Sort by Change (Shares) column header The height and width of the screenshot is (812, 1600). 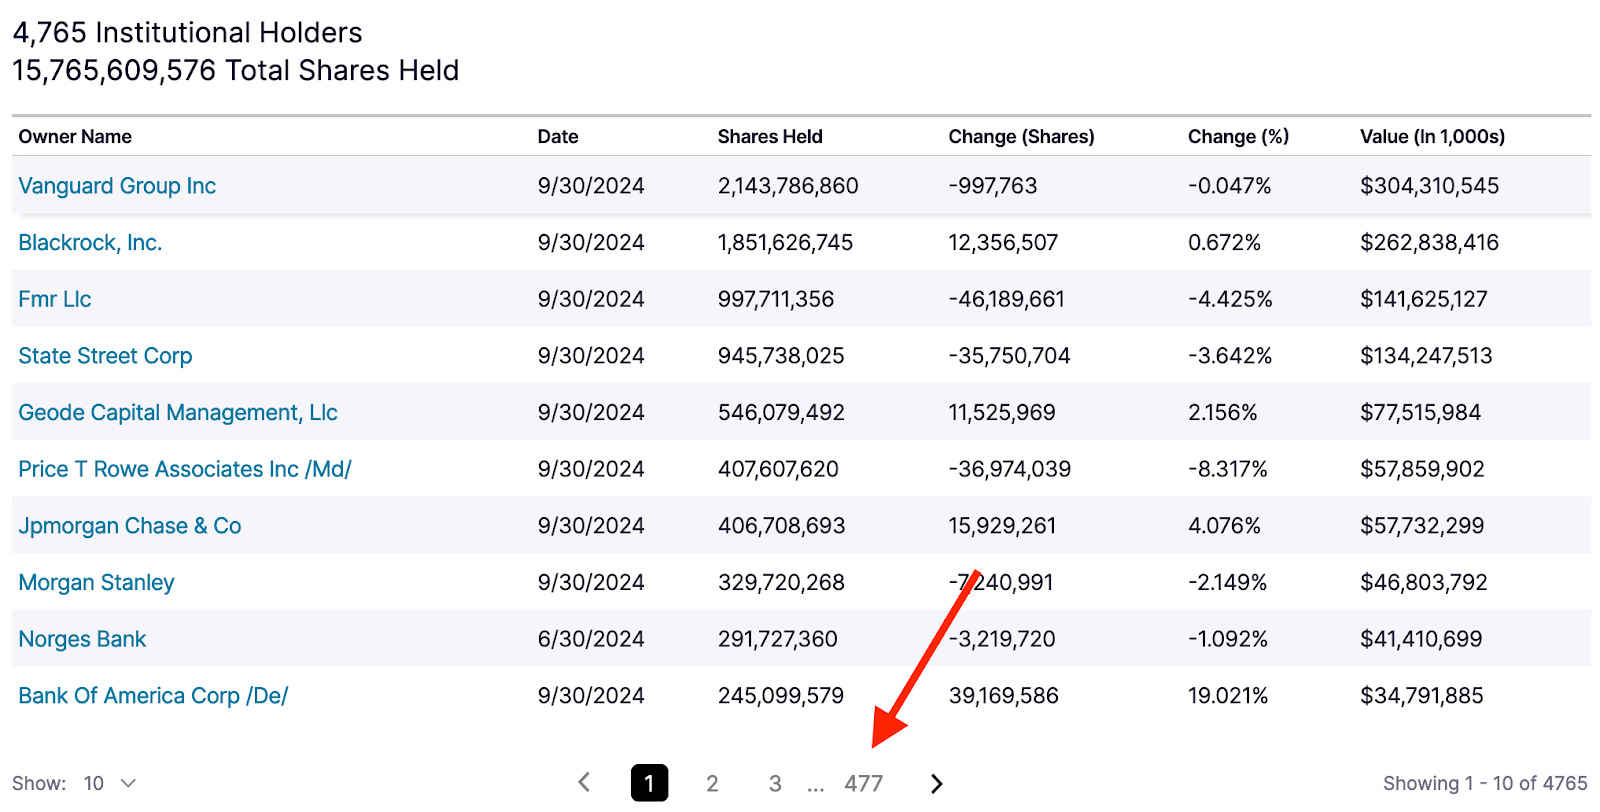coord(1021,137)
